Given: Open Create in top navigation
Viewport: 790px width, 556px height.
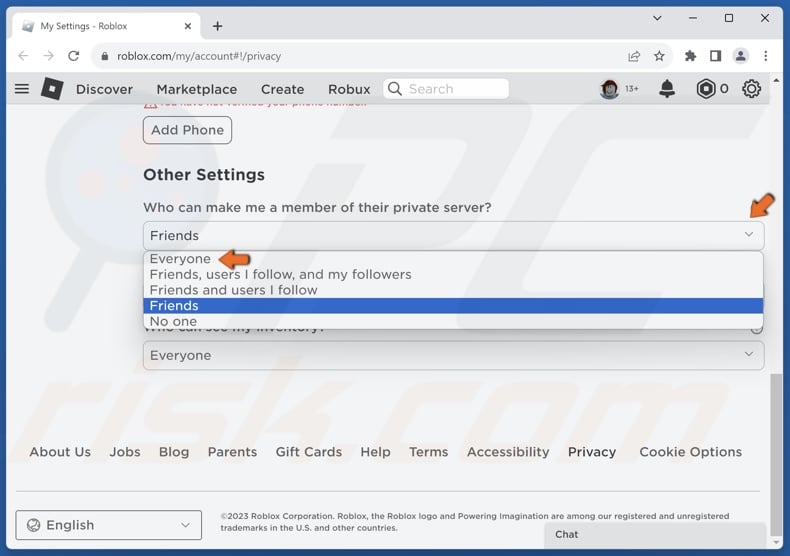Looking at the screenshot, I should (x=282, y=89).
